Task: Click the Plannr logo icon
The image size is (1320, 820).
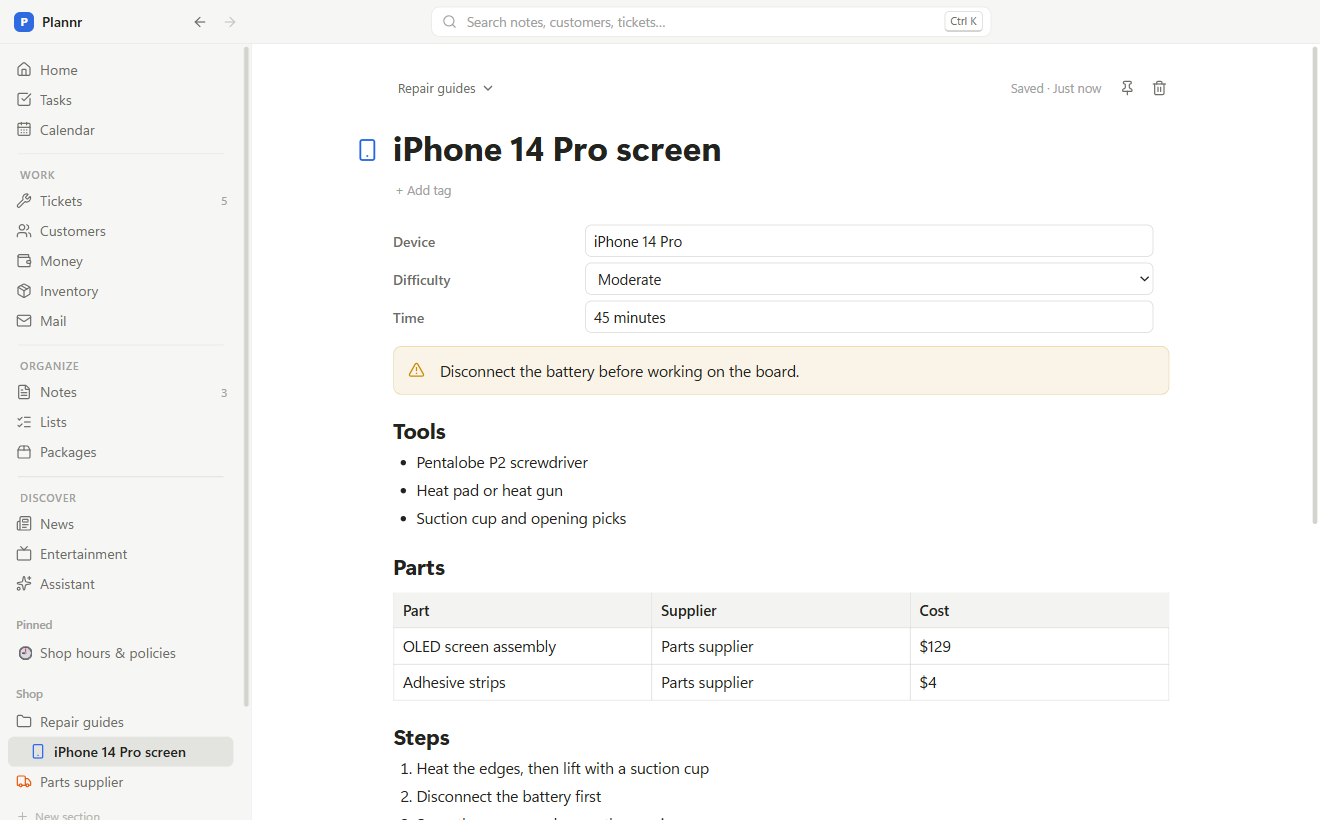Action: (x=24, y=22)
